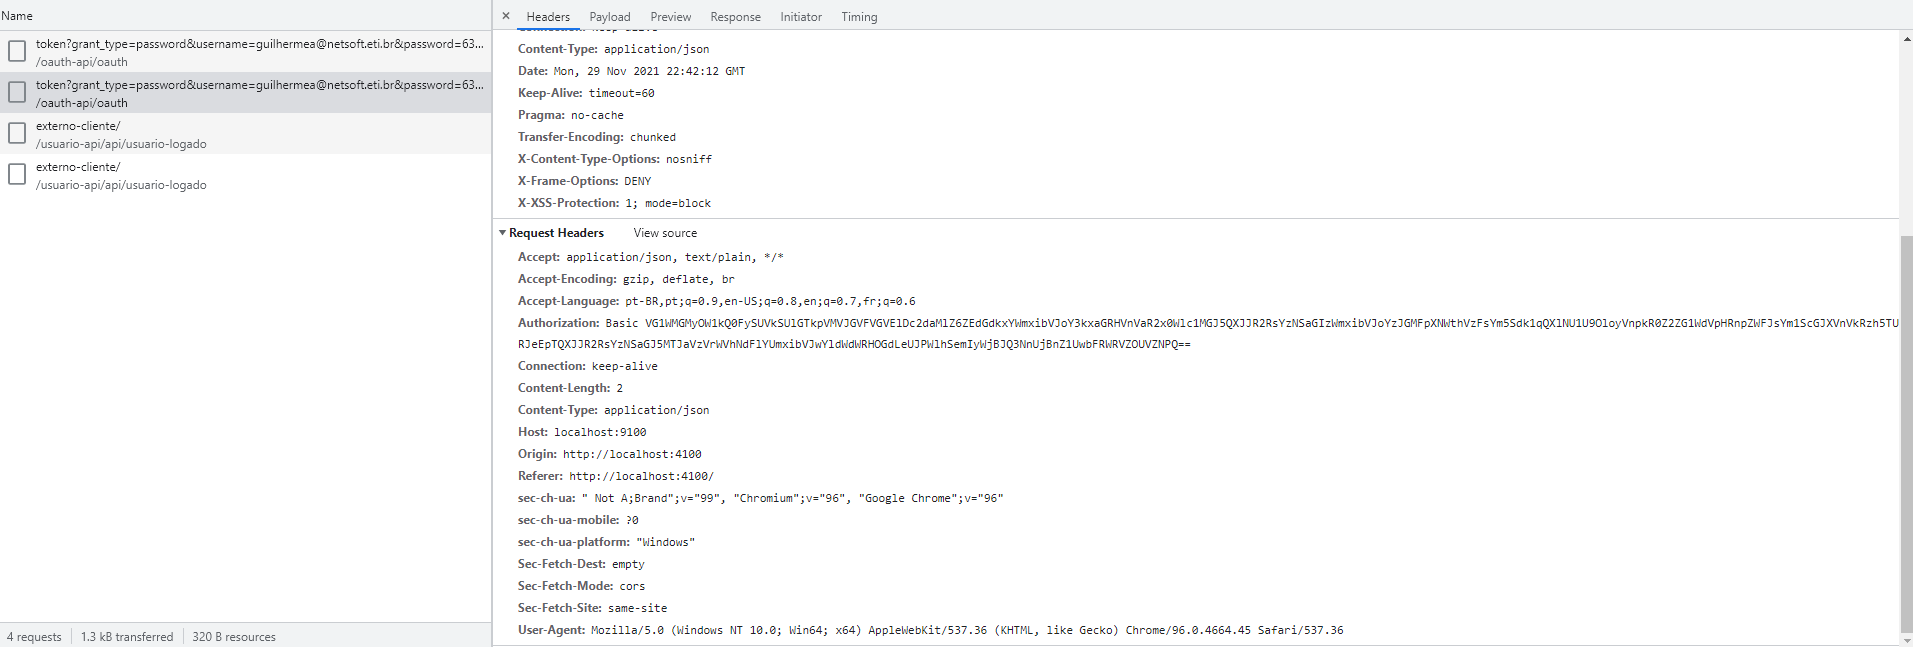This screenshot has width=1913, height=647.
Task: Click the X-XSS-Protection: 1; mode=block header
Action: (614, 203)
